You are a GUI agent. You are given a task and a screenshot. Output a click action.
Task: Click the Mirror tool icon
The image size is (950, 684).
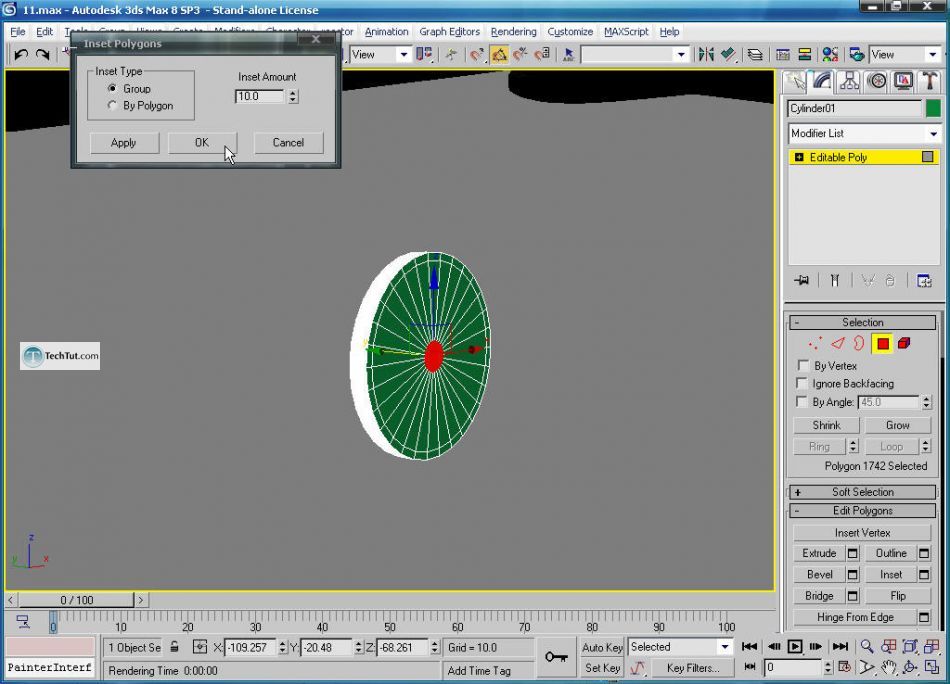coord(706,54)
